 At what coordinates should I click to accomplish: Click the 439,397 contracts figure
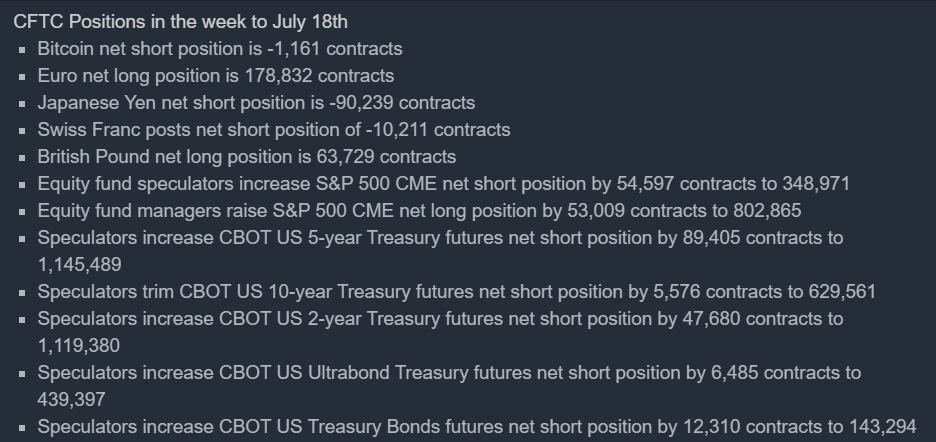point(71,400)
